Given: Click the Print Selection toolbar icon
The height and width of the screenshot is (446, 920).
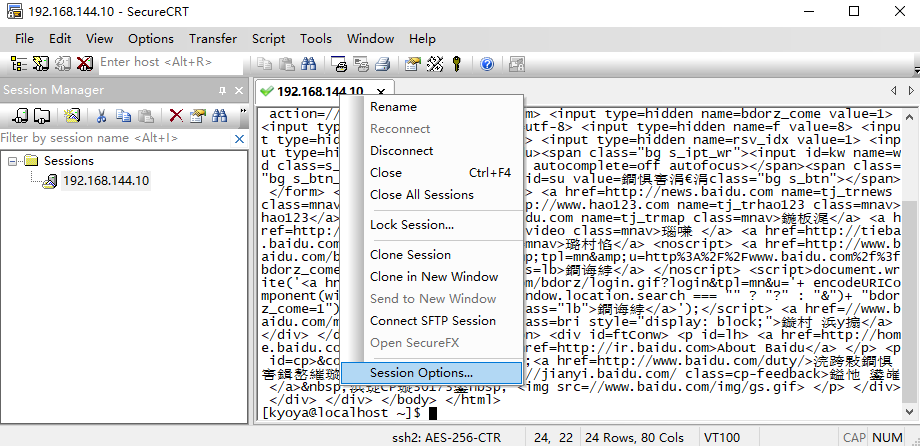Looking at the screenshot, I should (x=360, y=63).
